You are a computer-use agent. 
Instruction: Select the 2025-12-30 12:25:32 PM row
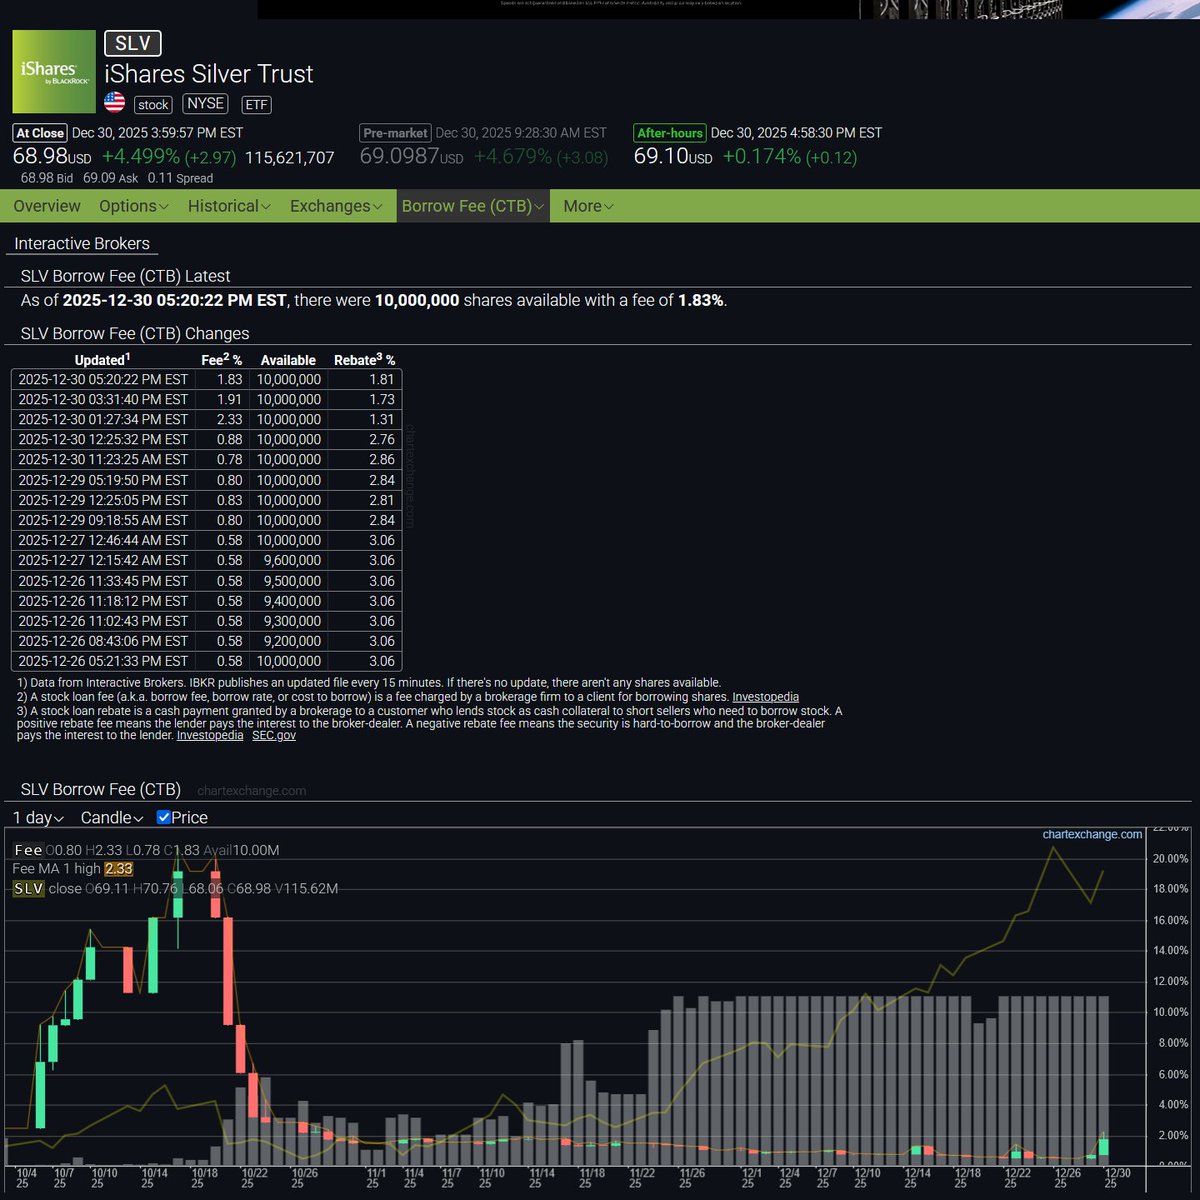coord(206,439)
